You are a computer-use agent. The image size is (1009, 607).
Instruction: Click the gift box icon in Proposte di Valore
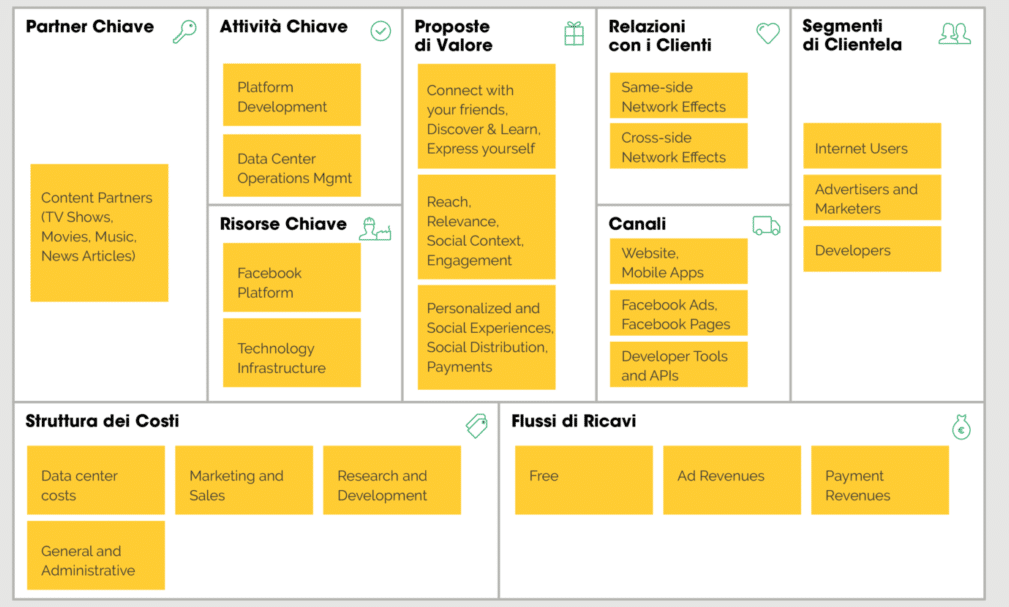tap(574, 33)
